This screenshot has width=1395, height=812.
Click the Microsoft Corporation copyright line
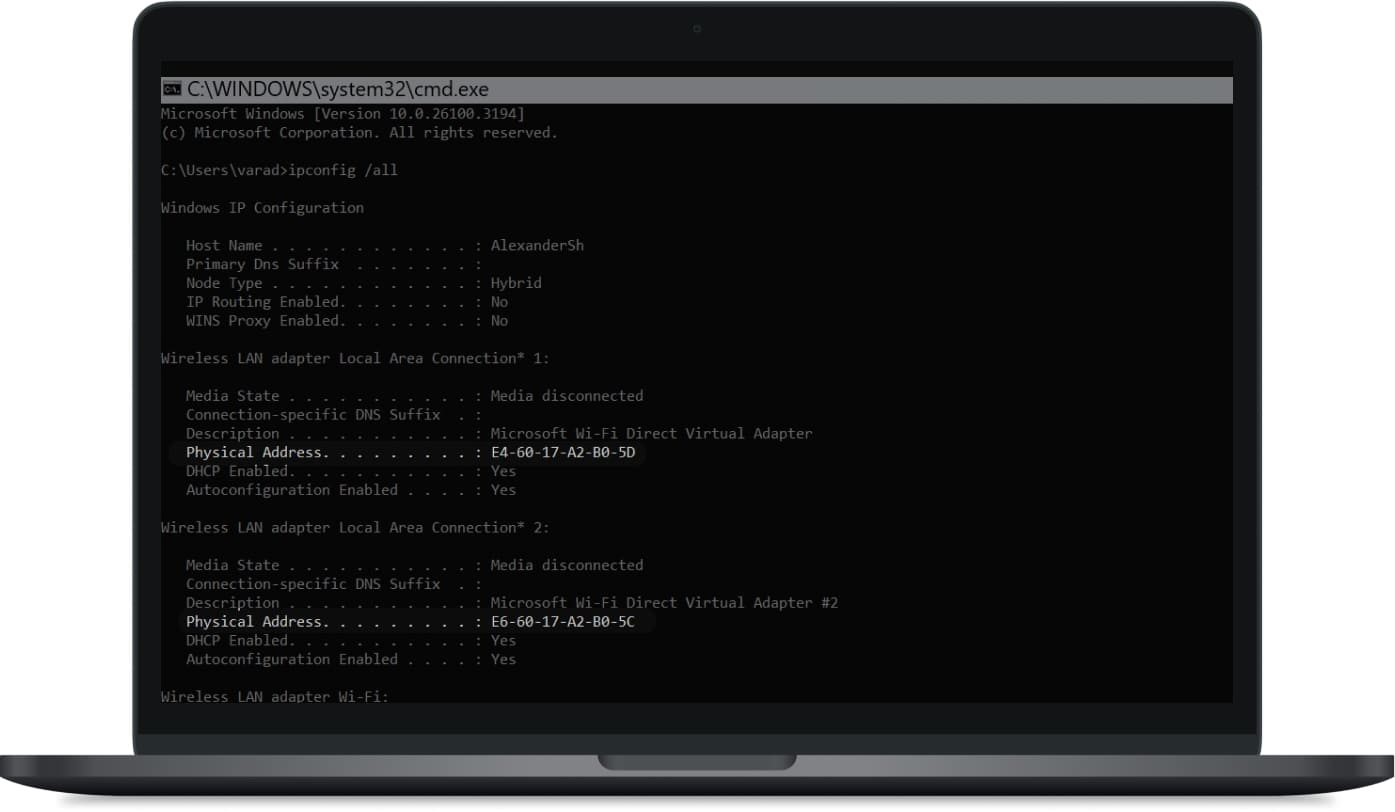pyautogui.click(x=359, y=133)
